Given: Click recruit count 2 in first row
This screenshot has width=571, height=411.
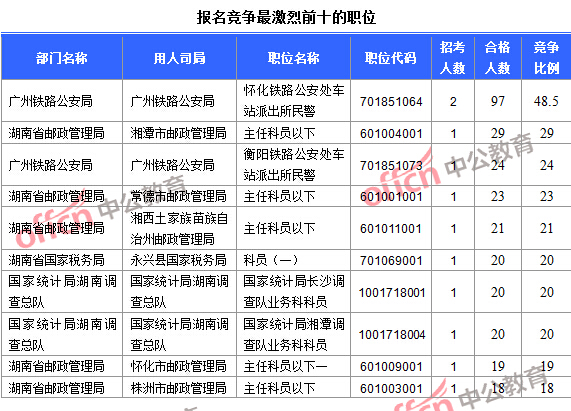Looking at the screenshot, I should 453,102.
